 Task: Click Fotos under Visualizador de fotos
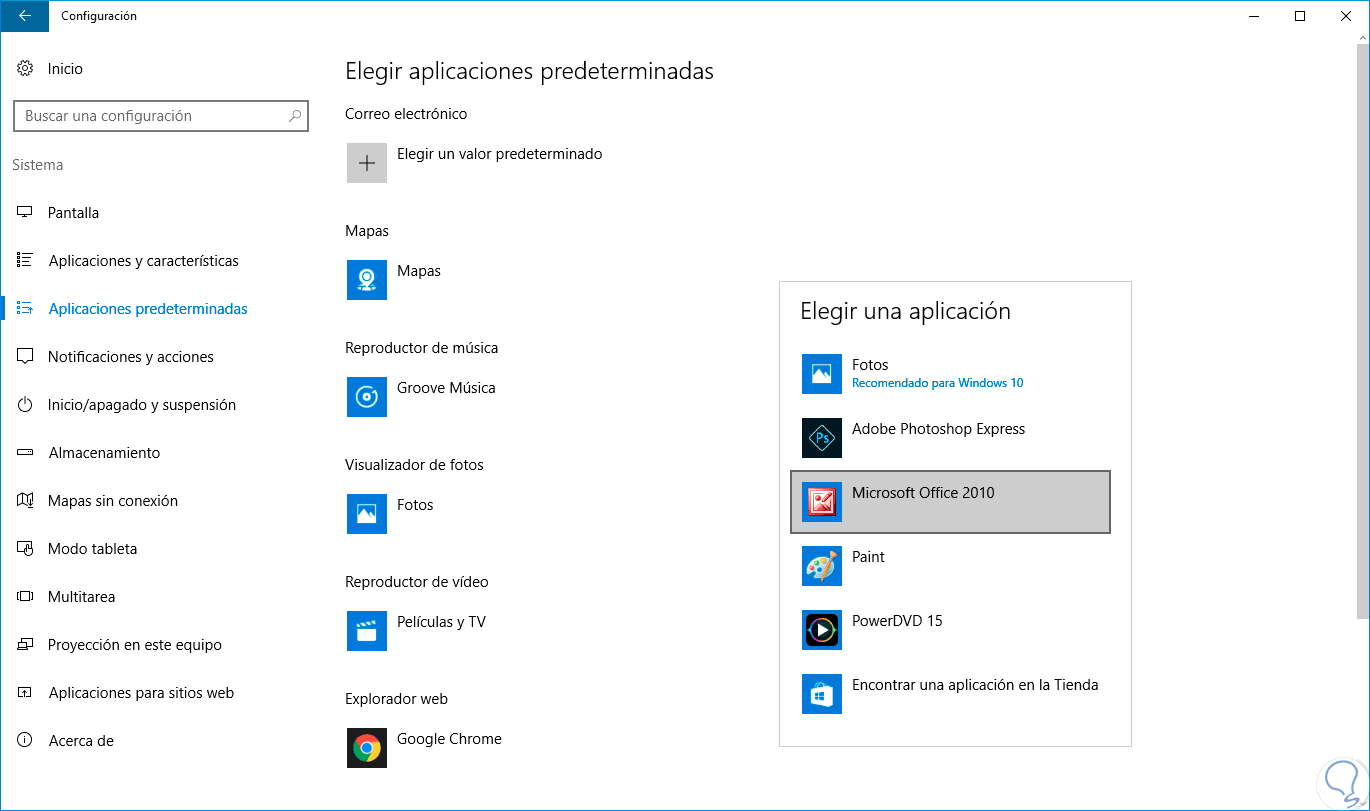(390, 514)
